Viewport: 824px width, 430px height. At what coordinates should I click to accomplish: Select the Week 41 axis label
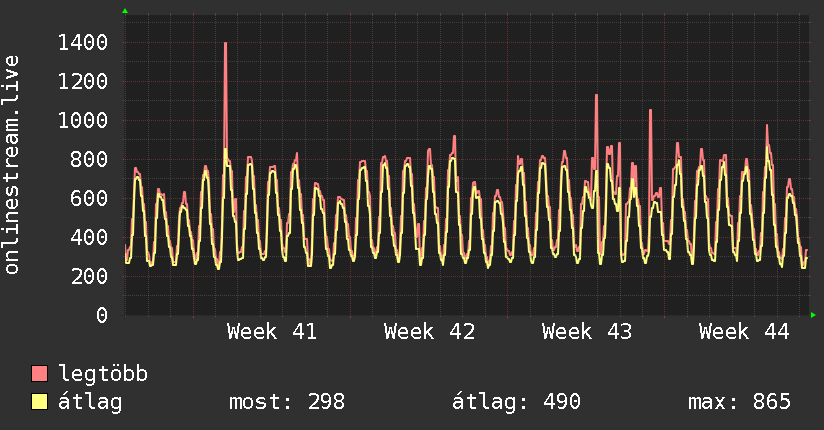pyautogui.click(x=272, y=332)
